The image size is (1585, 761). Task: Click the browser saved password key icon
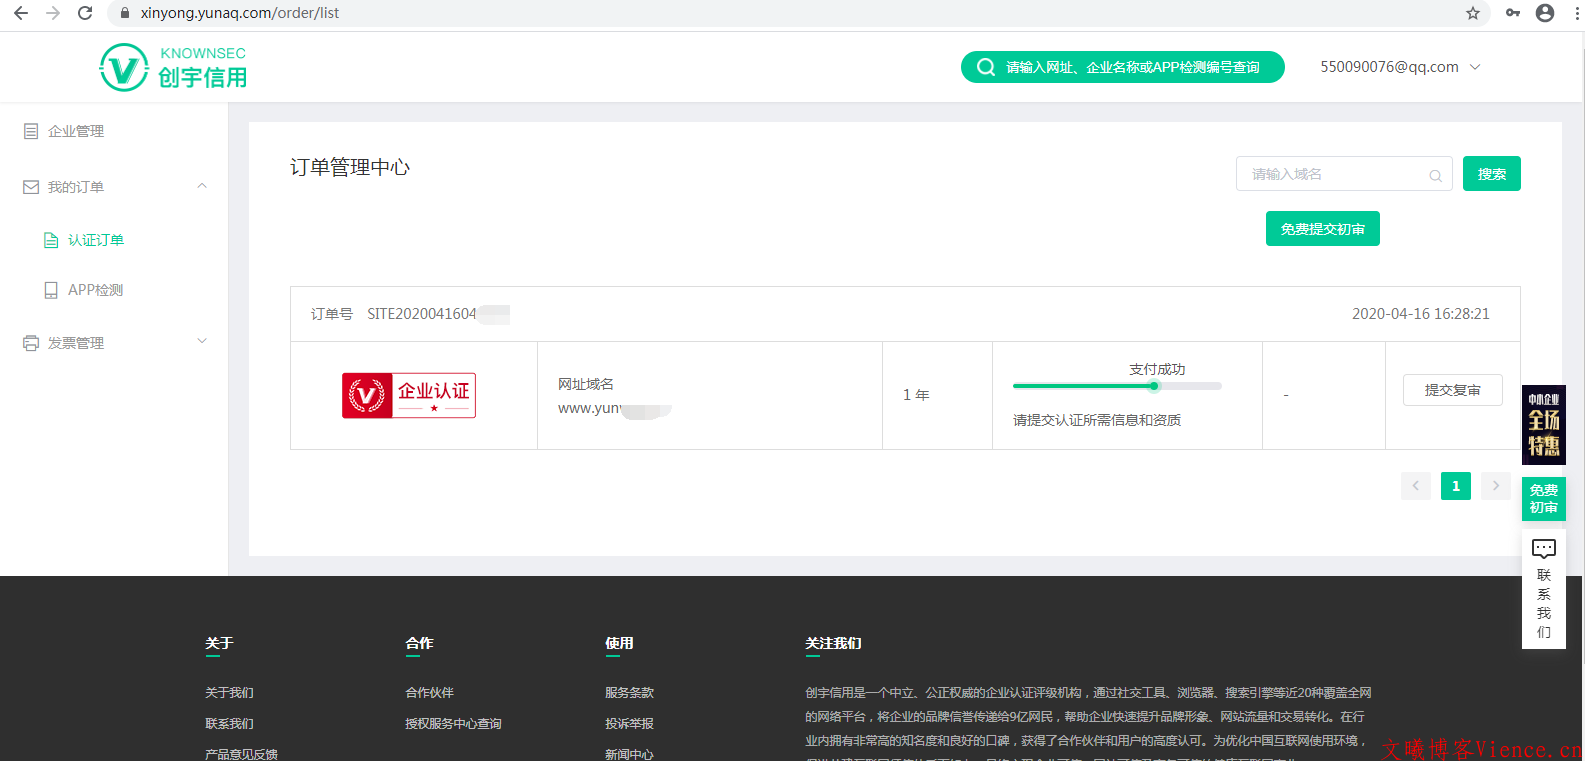point(1512,13)
